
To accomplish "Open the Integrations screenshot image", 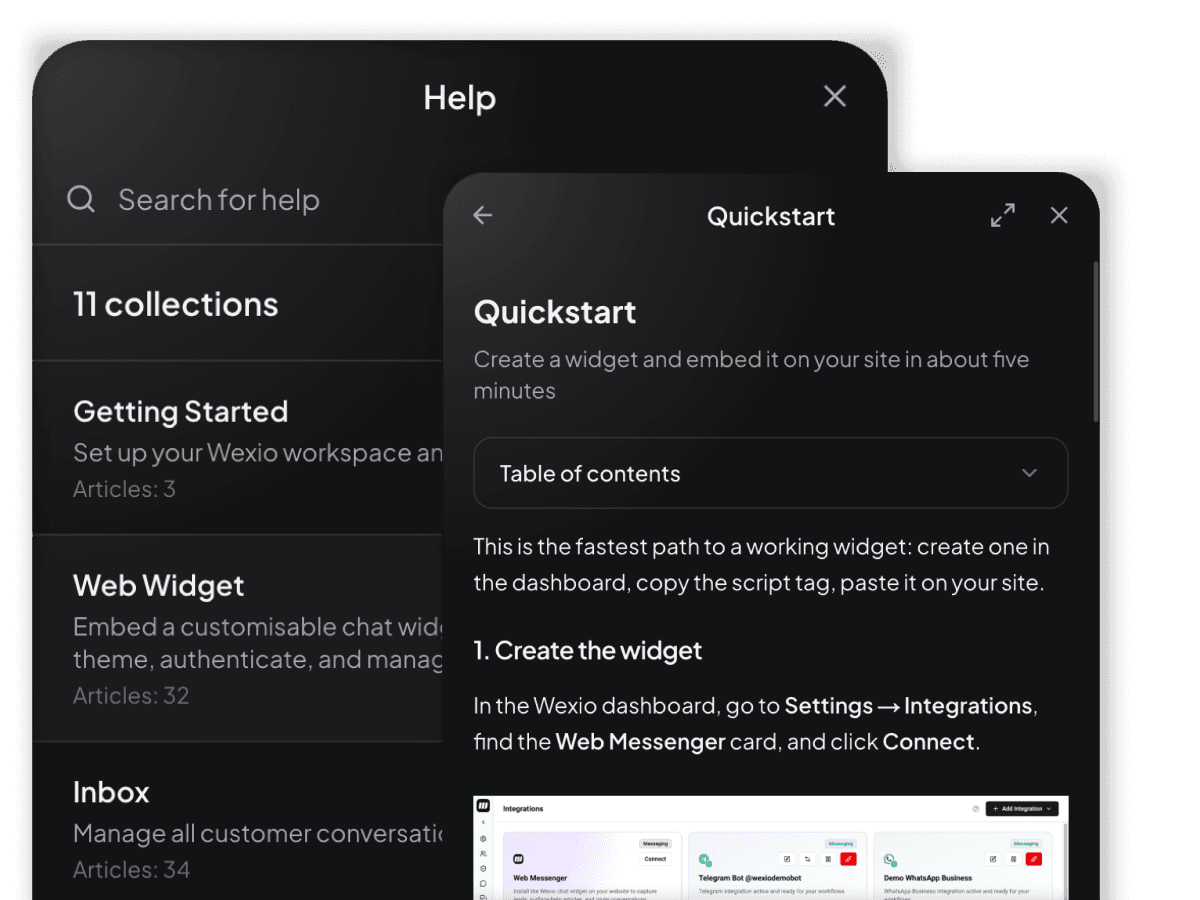I will point(771,847).
